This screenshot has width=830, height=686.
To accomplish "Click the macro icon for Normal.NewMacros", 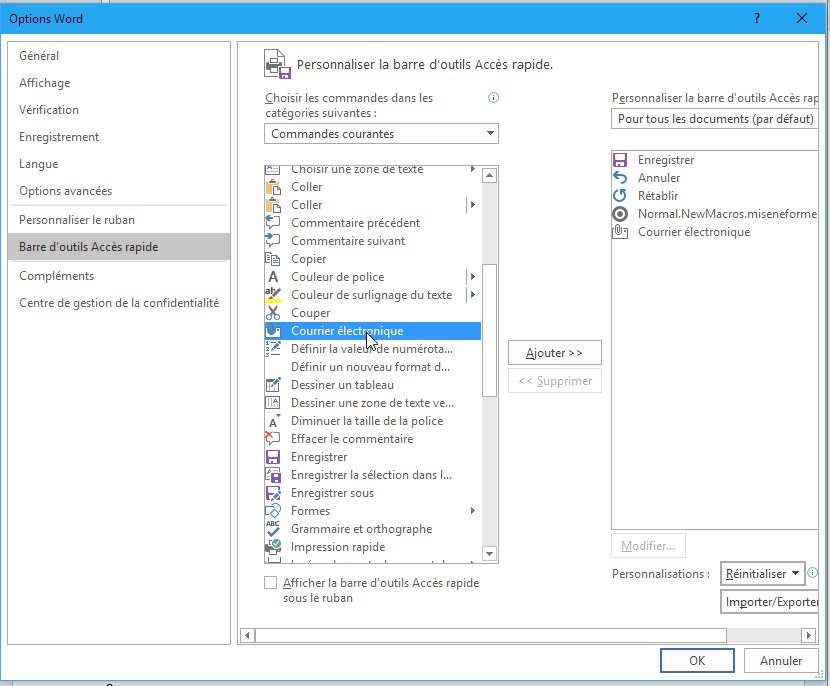I will [x=620, y=214].
